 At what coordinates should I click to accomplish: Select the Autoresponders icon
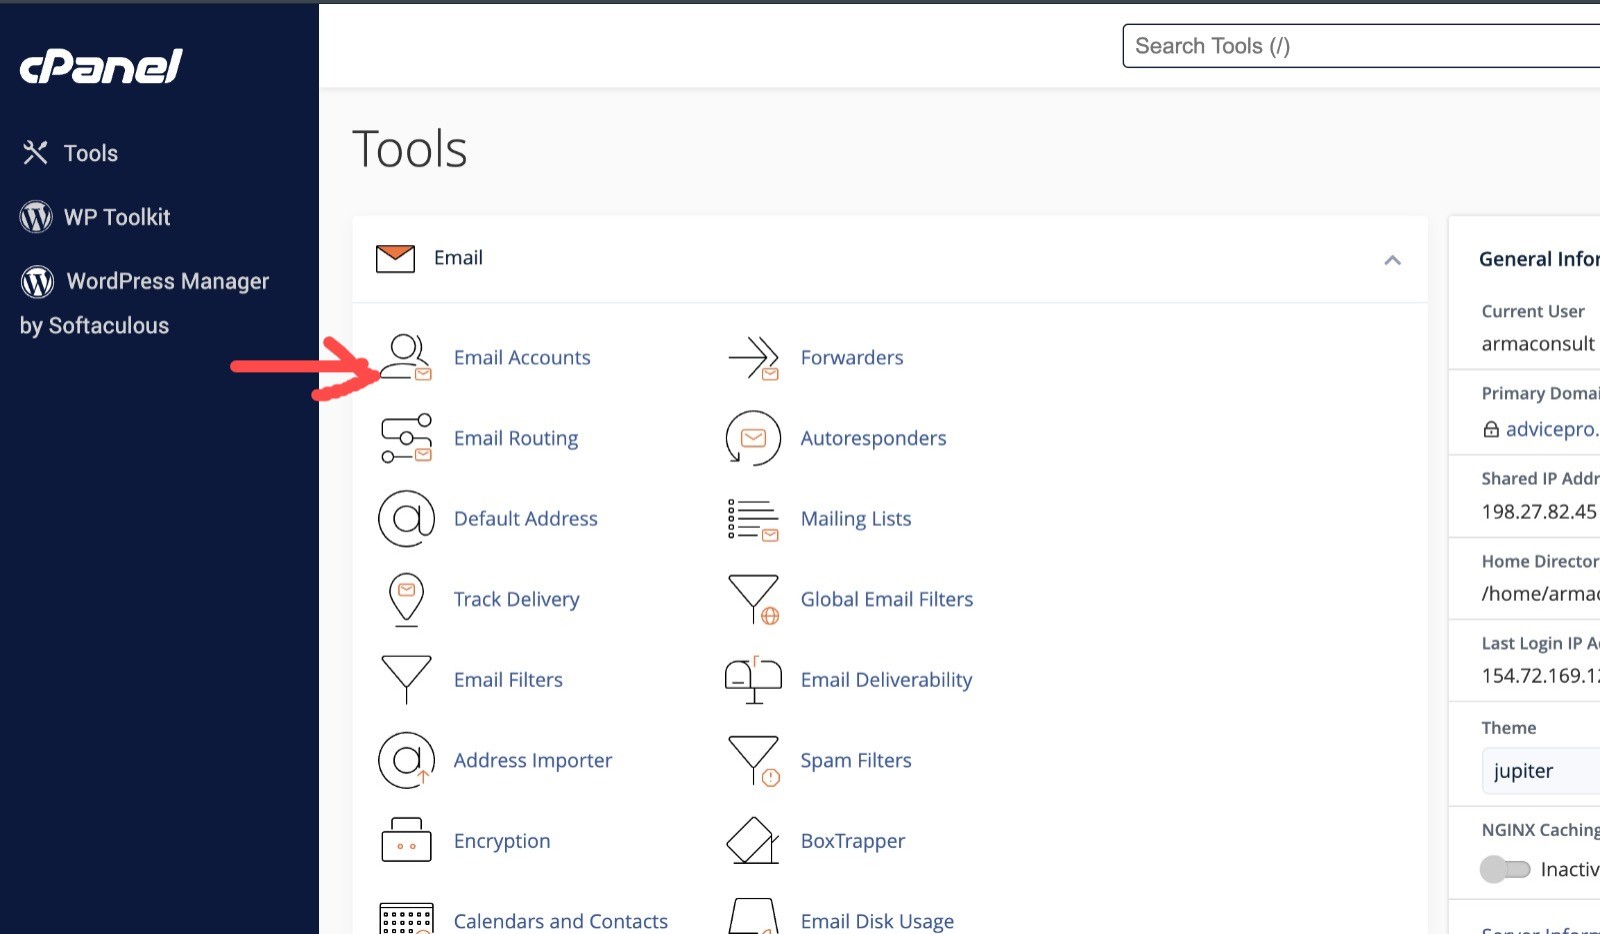(753, 438)
